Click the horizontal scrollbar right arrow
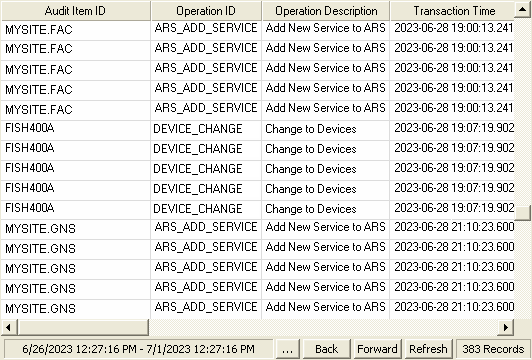Viewport: 532px width, 360px height. click(506, 327)
